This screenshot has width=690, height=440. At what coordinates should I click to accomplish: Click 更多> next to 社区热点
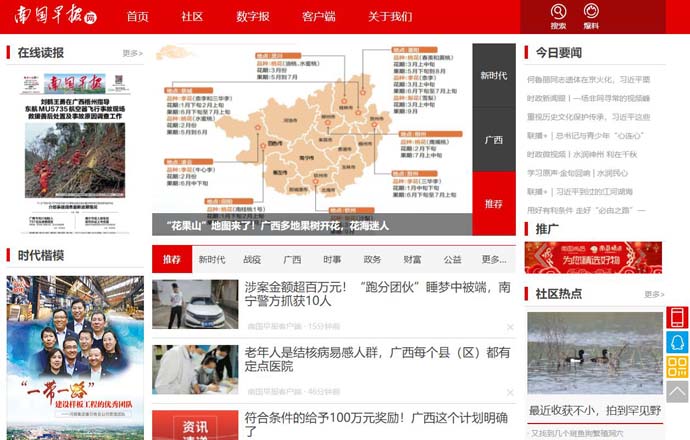click(654, 294)
